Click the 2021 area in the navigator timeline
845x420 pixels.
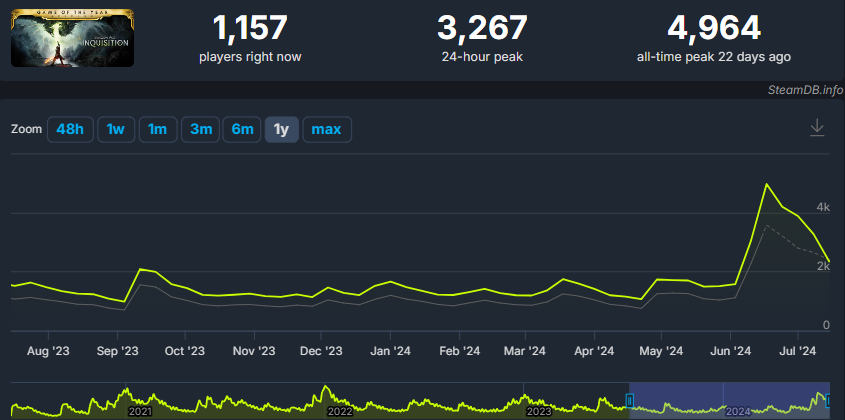point(140,410)
